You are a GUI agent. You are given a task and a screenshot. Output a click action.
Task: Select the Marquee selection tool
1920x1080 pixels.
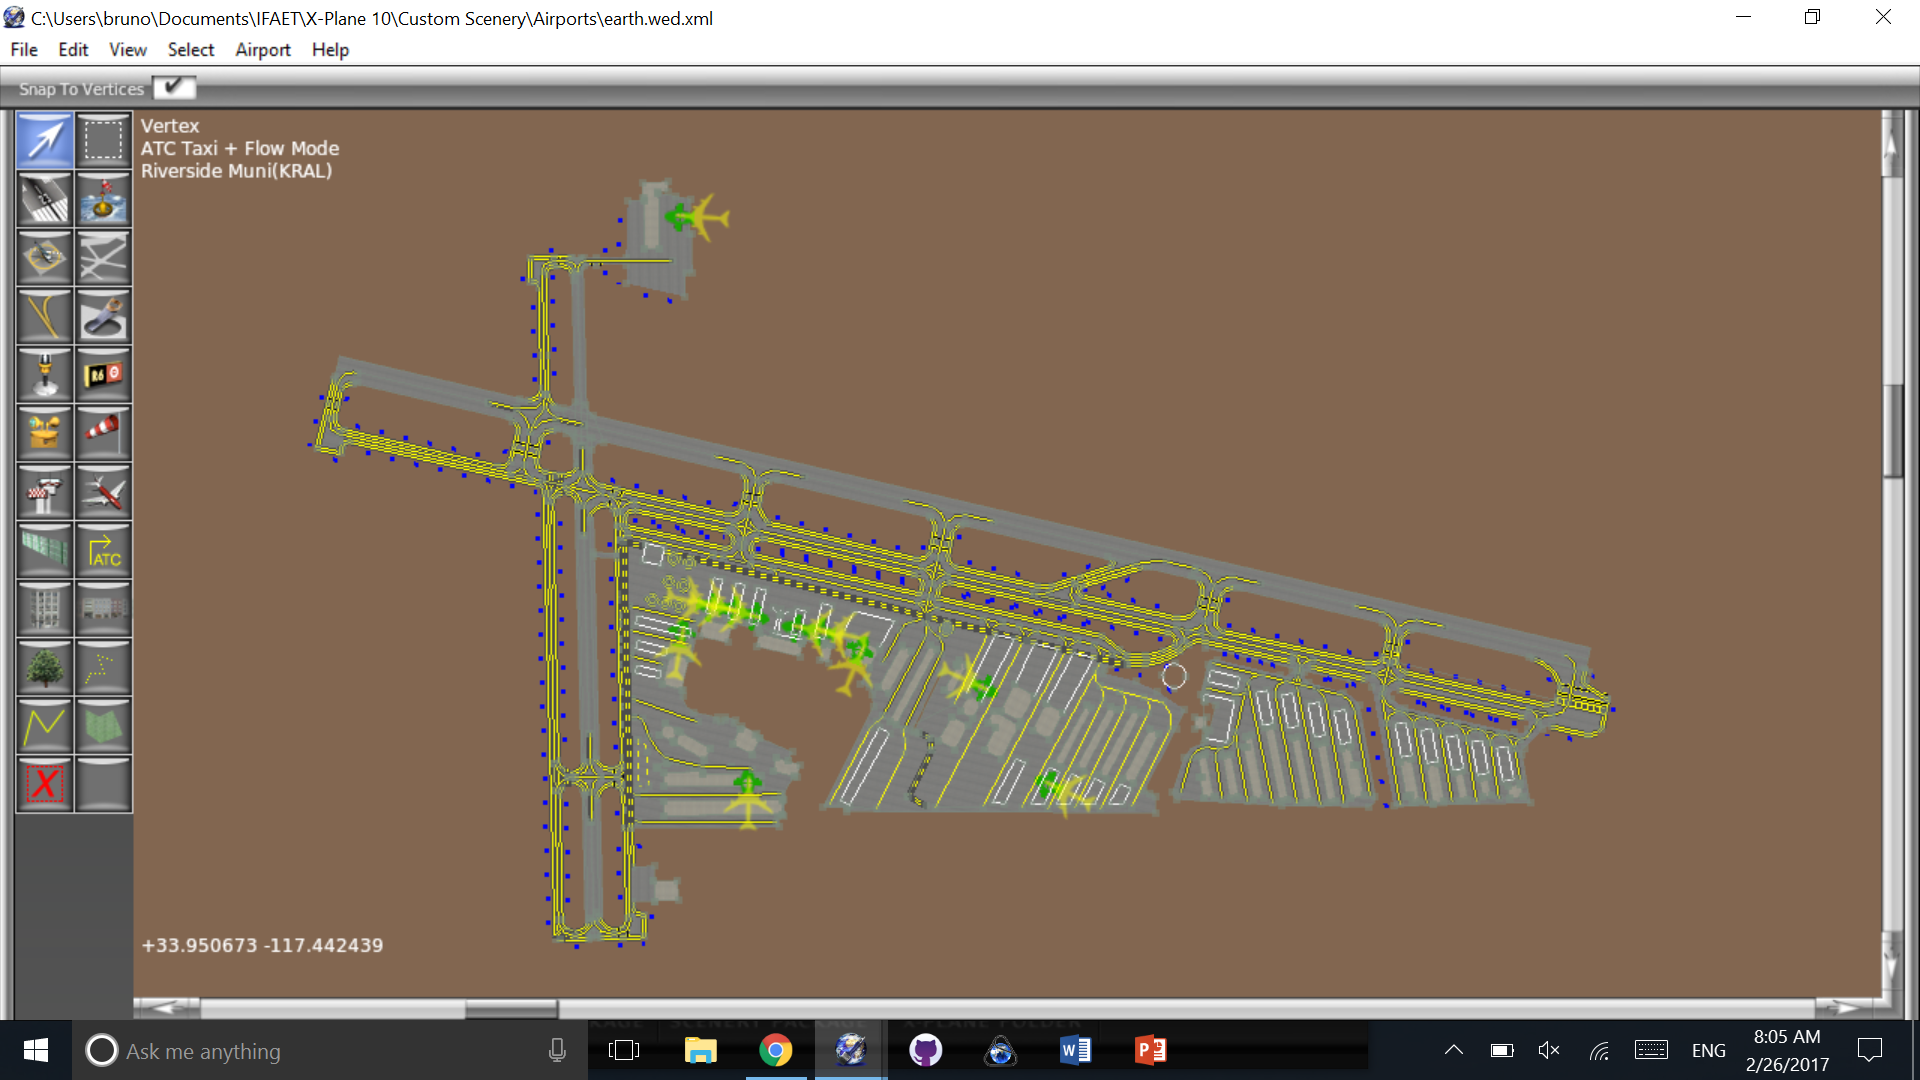(x=103, y=140)
